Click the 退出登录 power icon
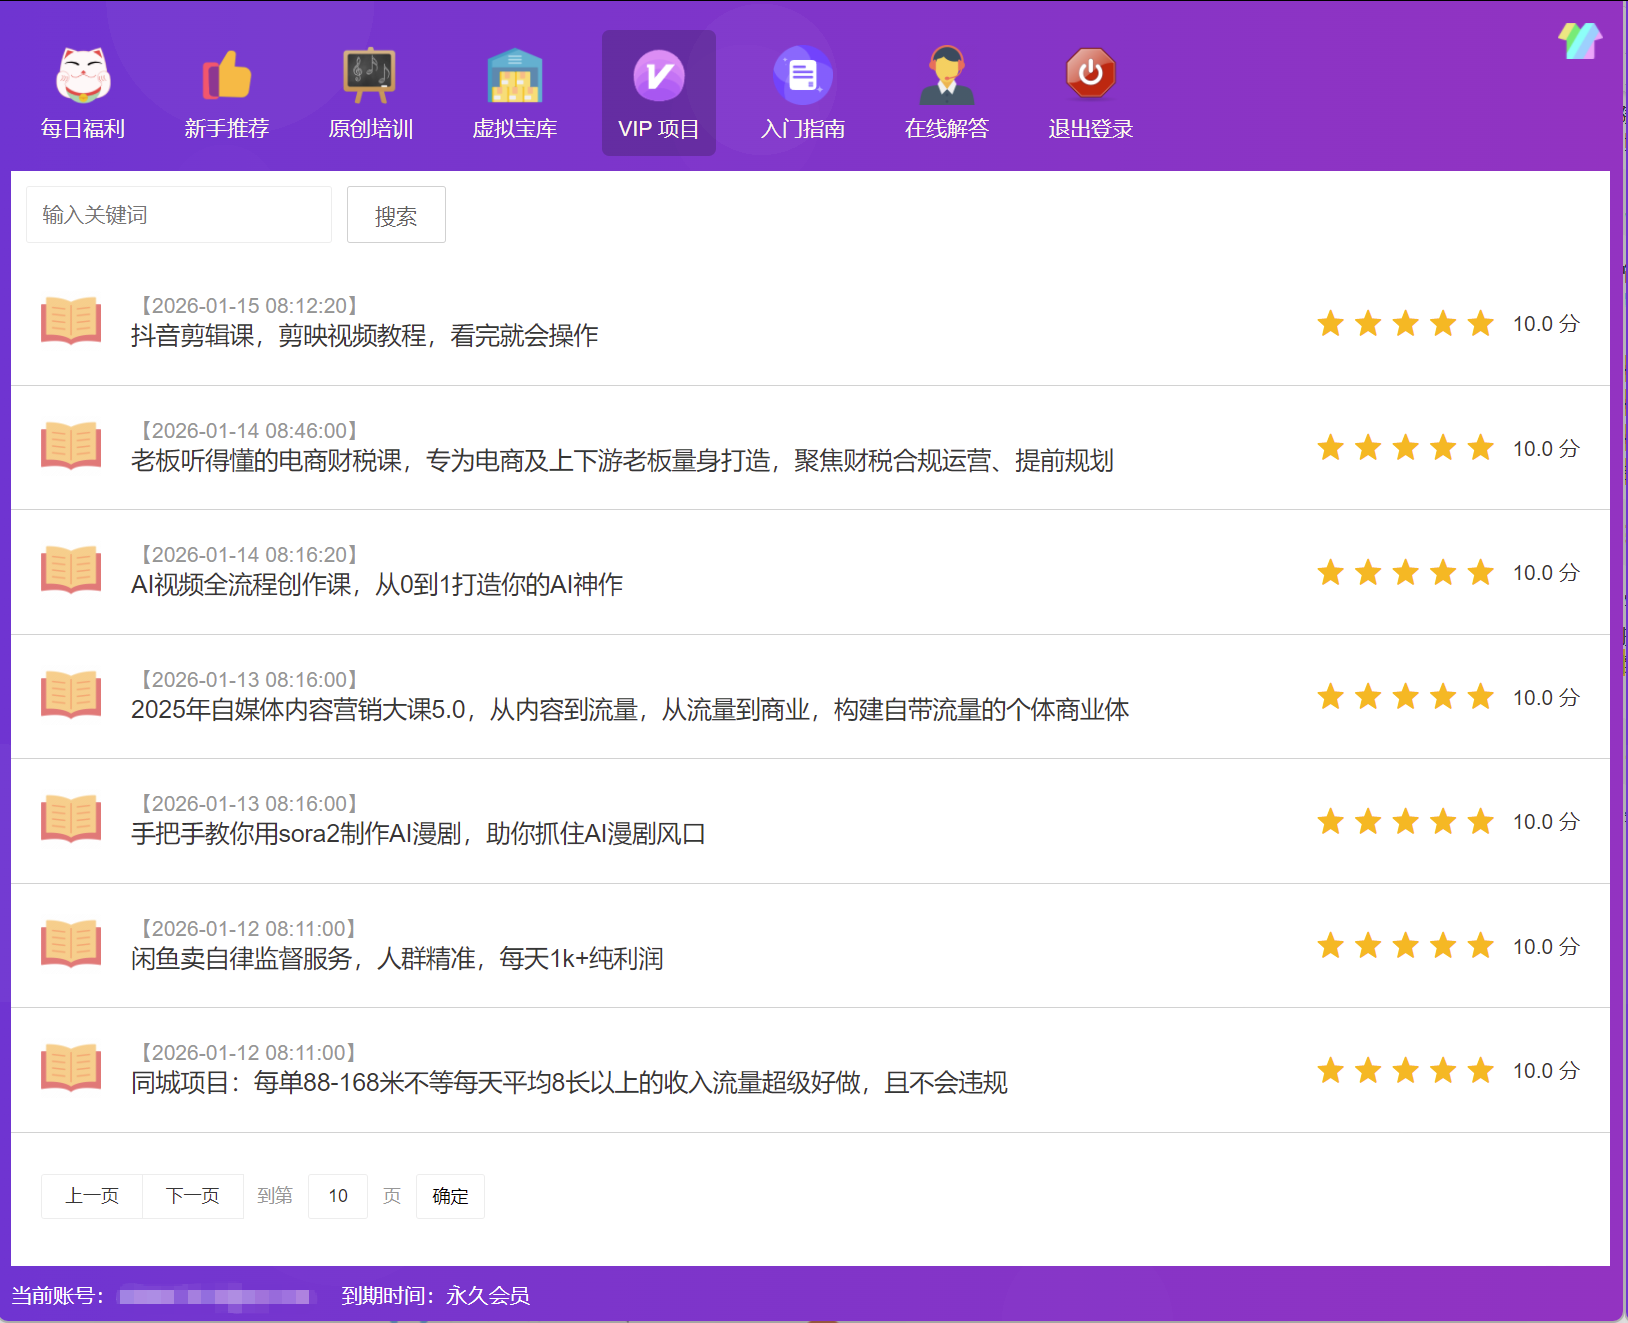1628x1323 pixels. coord(1089,75)
